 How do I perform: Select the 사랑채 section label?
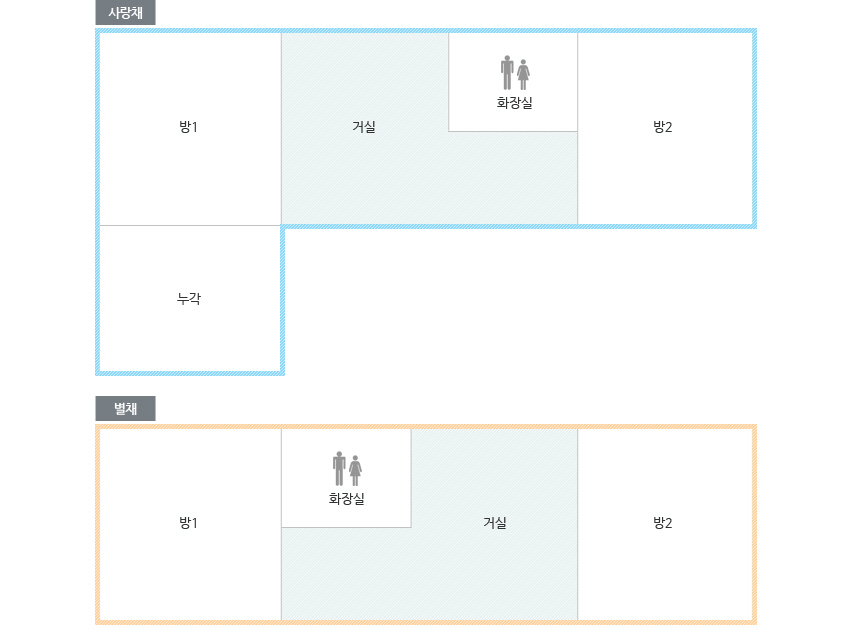coord(126,12)
